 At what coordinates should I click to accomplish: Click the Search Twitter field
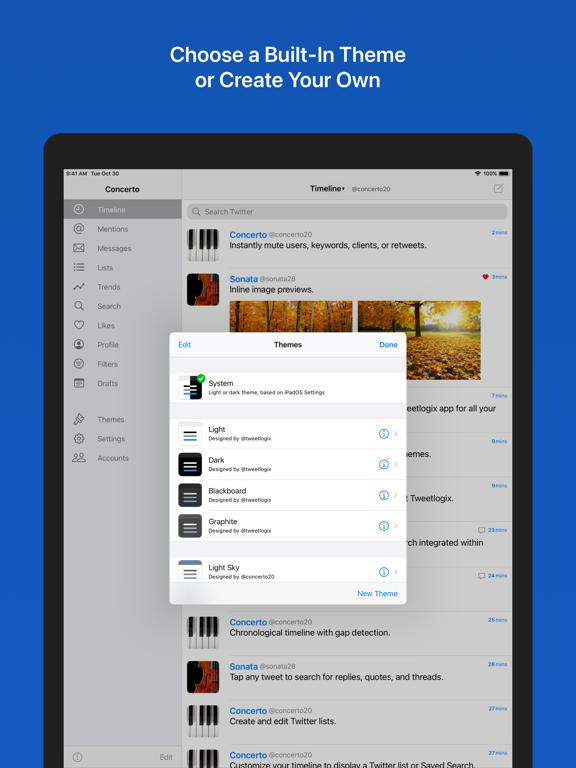coord(347,212)
